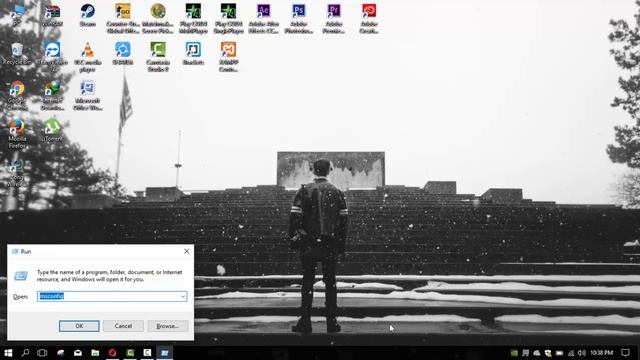Open Mail app from taskbar

pyautogui.click(x=78, y=353)
